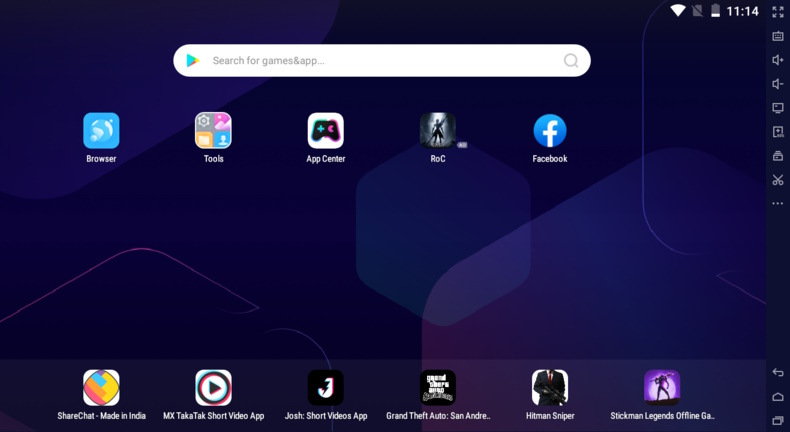Click the battery status icon
Viewport: 790px width, 432px height.
pos(715,11)
